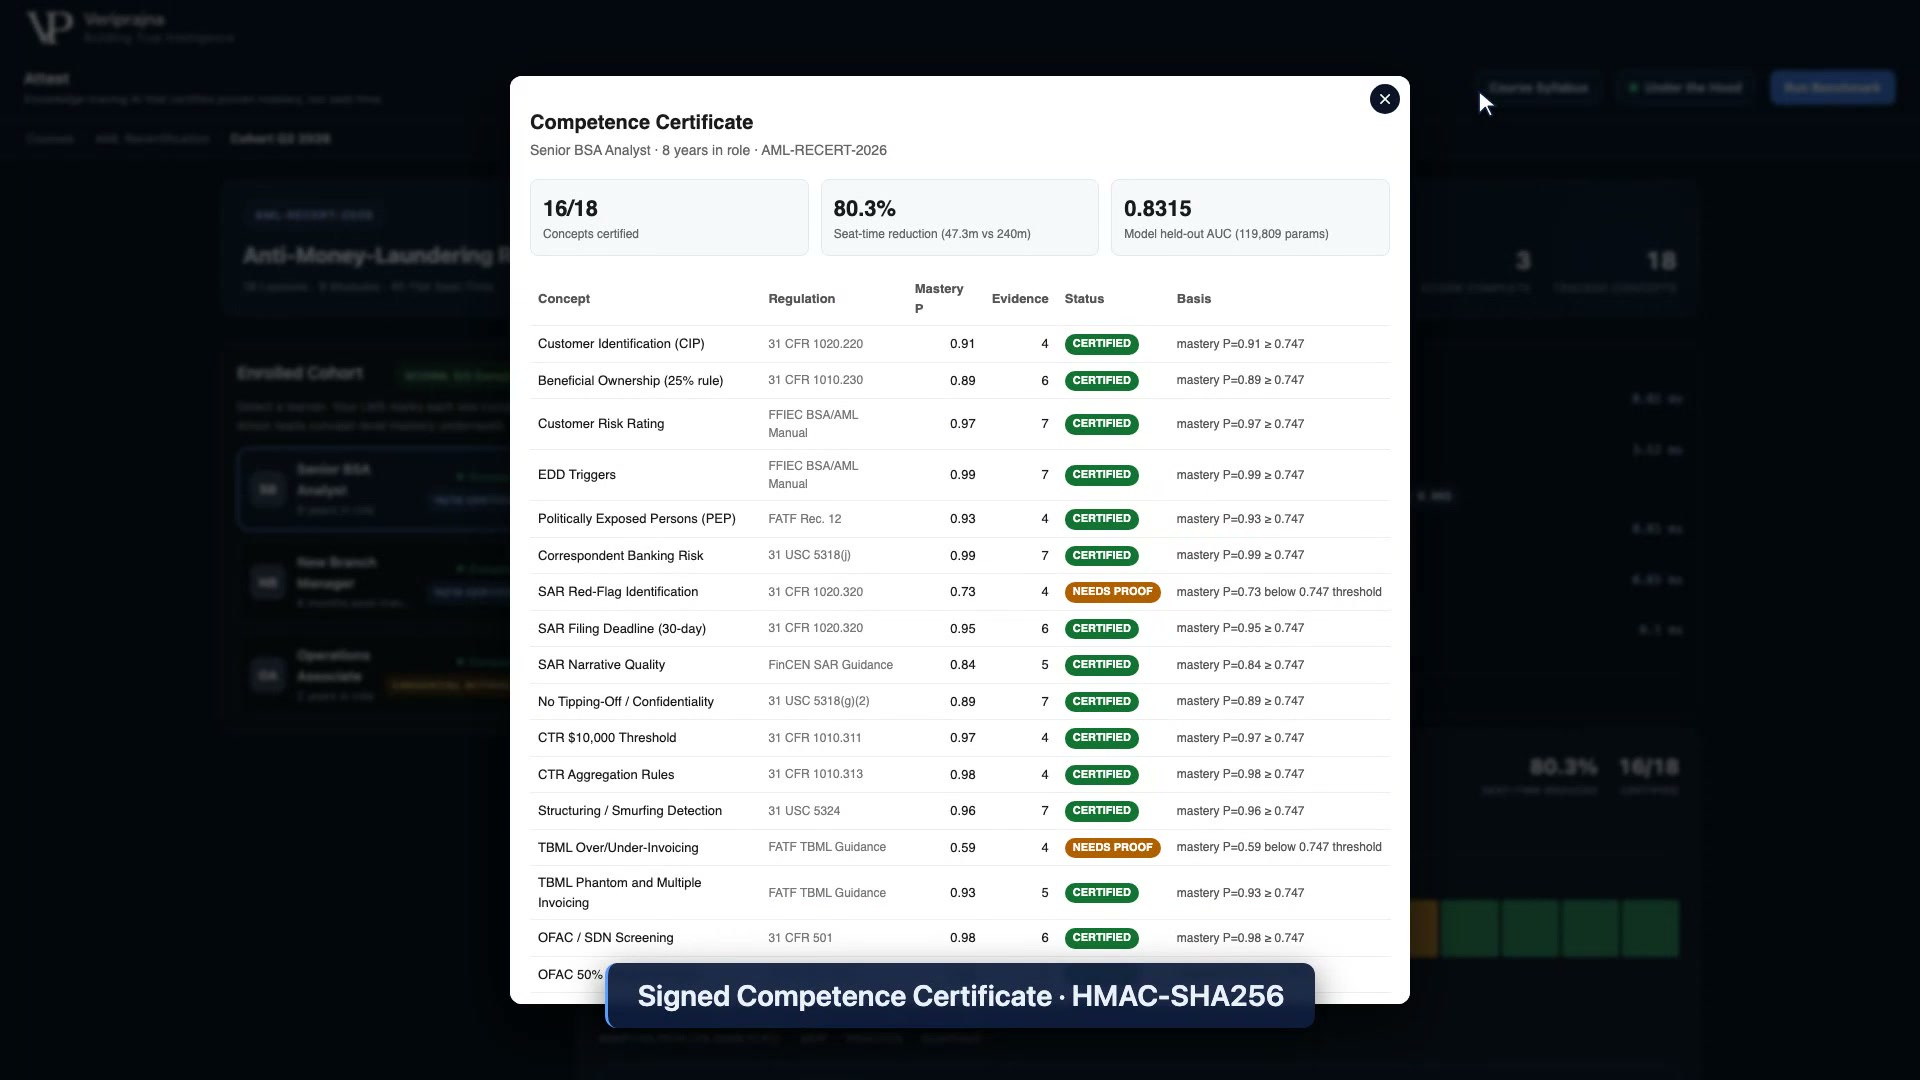1920x1080 pixels.
Task: Select Politically Exposed Persons (PEP) concept
Action: pyautogui.click(x=636, y=519)
